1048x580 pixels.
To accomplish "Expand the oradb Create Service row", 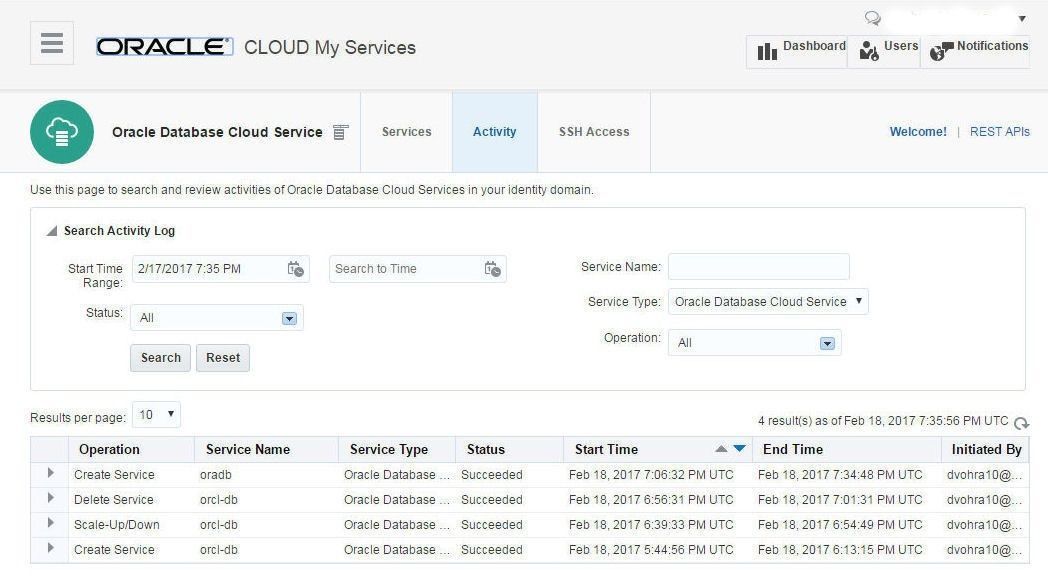I will tap(50, 473).
